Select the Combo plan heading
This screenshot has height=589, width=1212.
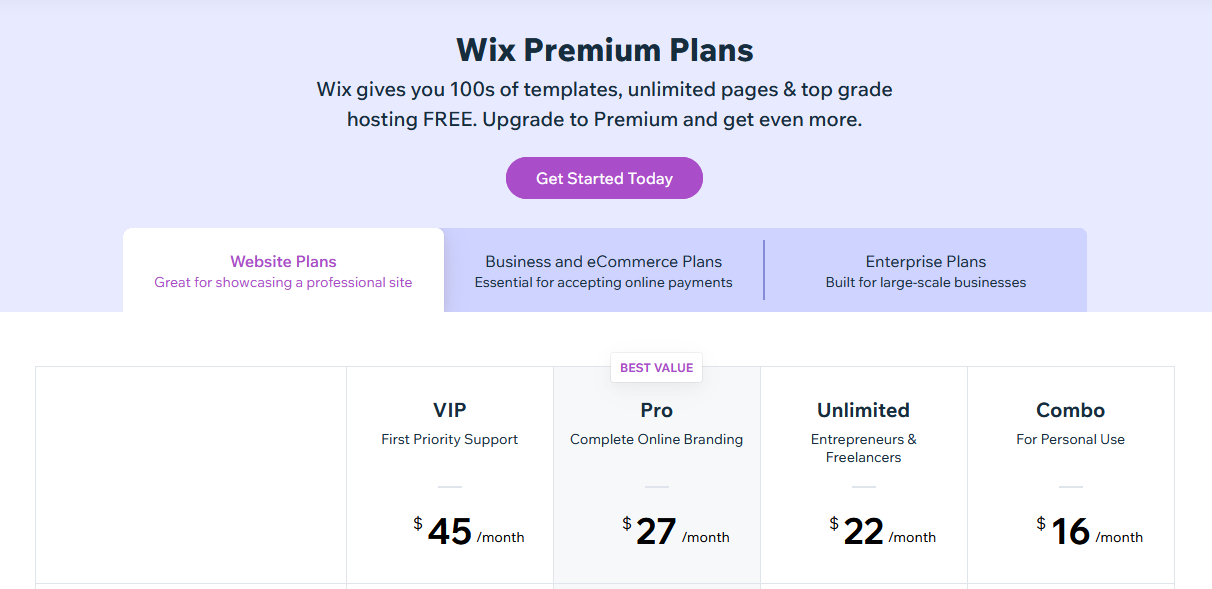(x=1071, y=410)
